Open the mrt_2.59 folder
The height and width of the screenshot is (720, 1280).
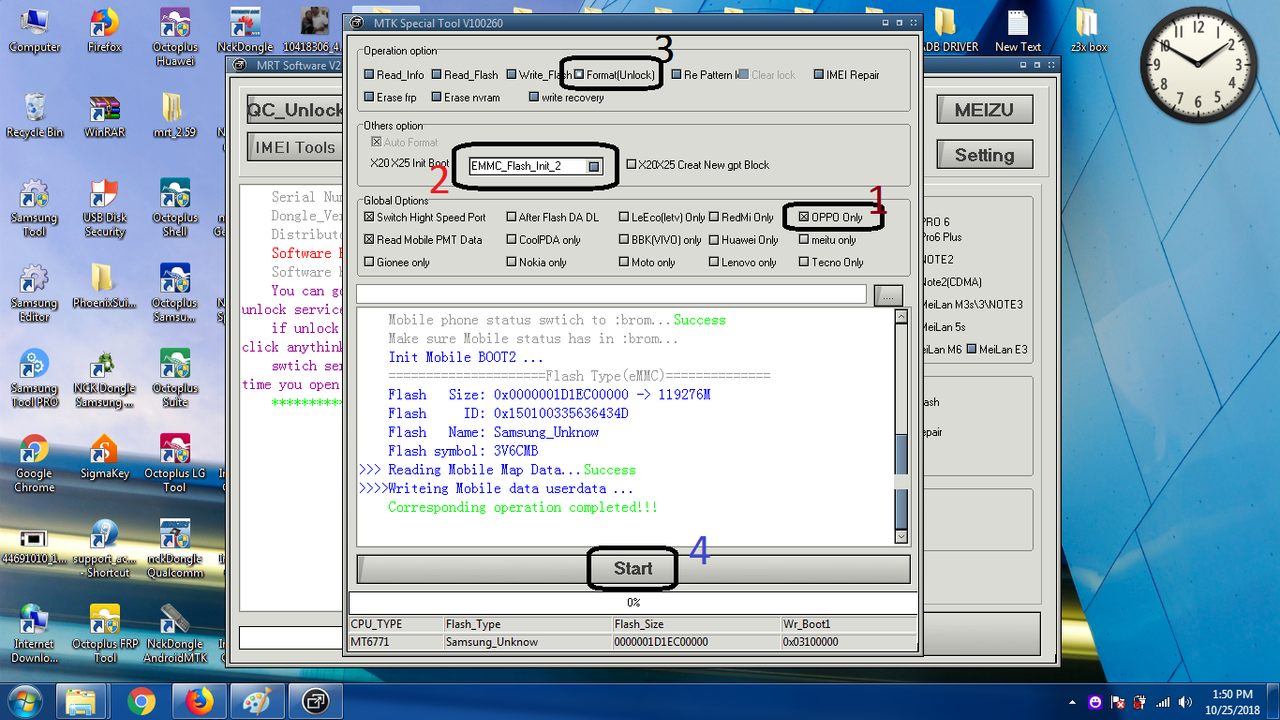[174, 115]
